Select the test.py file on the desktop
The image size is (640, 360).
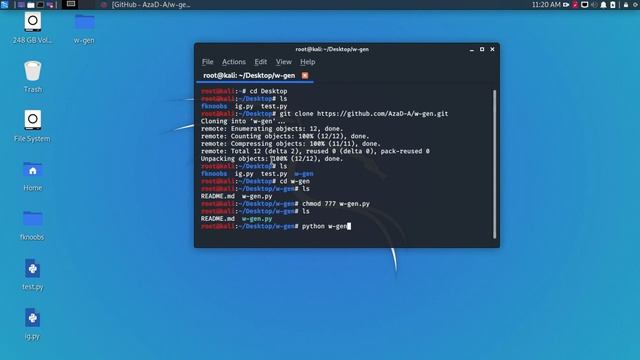33,274
